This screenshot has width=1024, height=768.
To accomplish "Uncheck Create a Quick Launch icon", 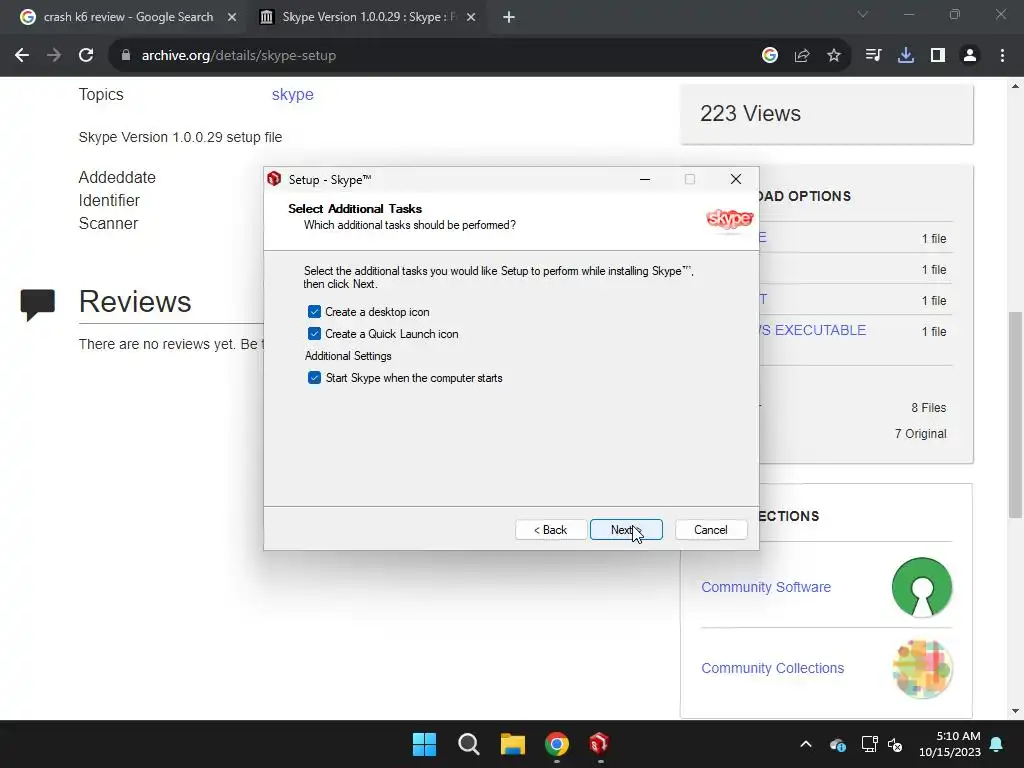I will (x=314, y=334).
